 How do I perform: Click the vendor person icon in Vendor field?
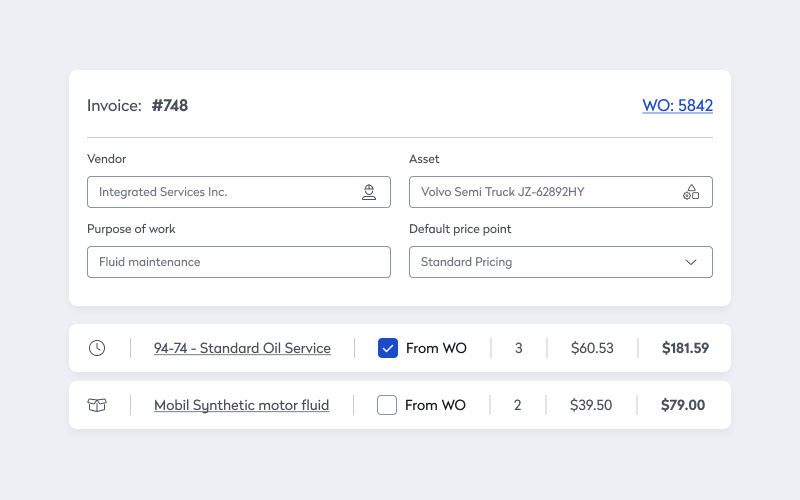369,192
